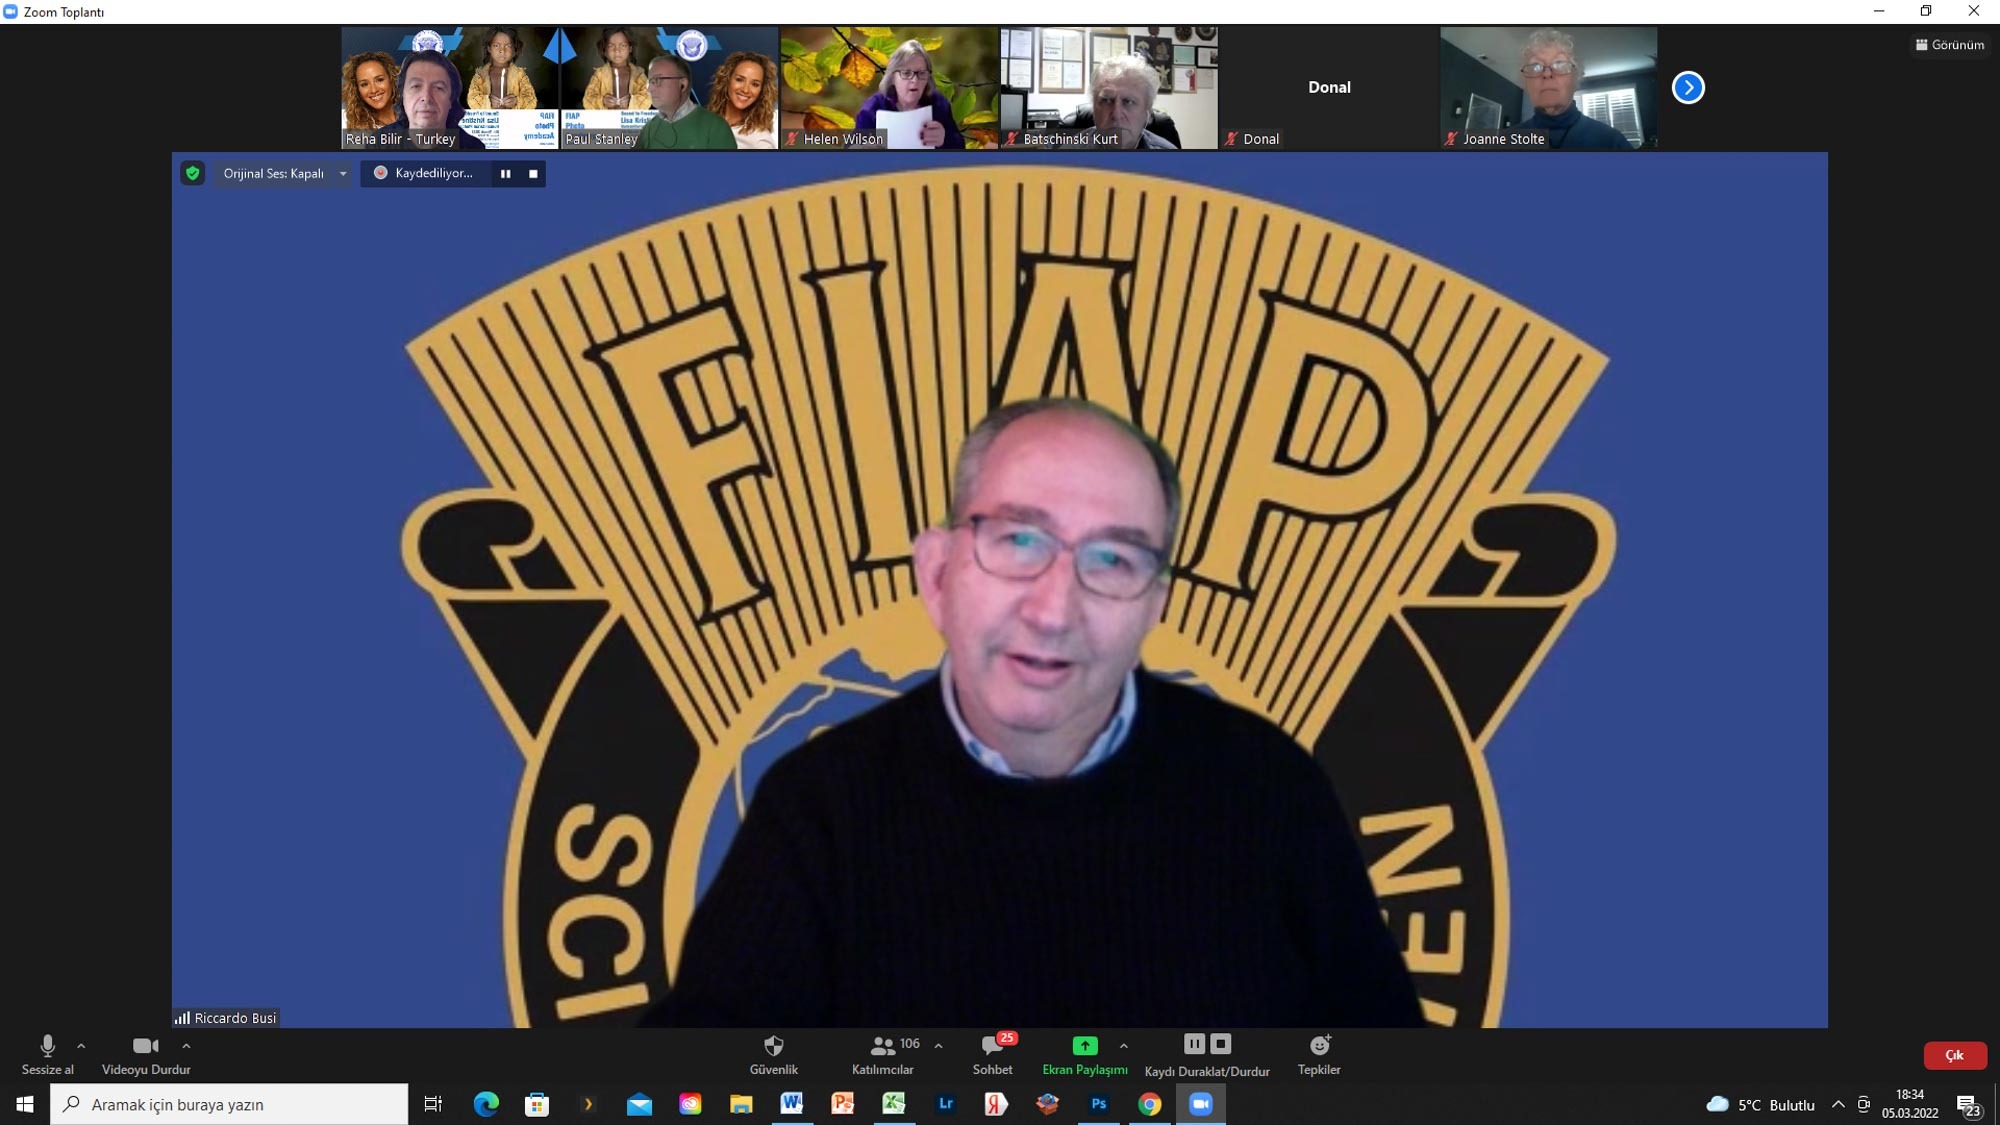Stop recording in bottom toolbar
Screen dimensions: 2000x1125
pos(1220,1043)
